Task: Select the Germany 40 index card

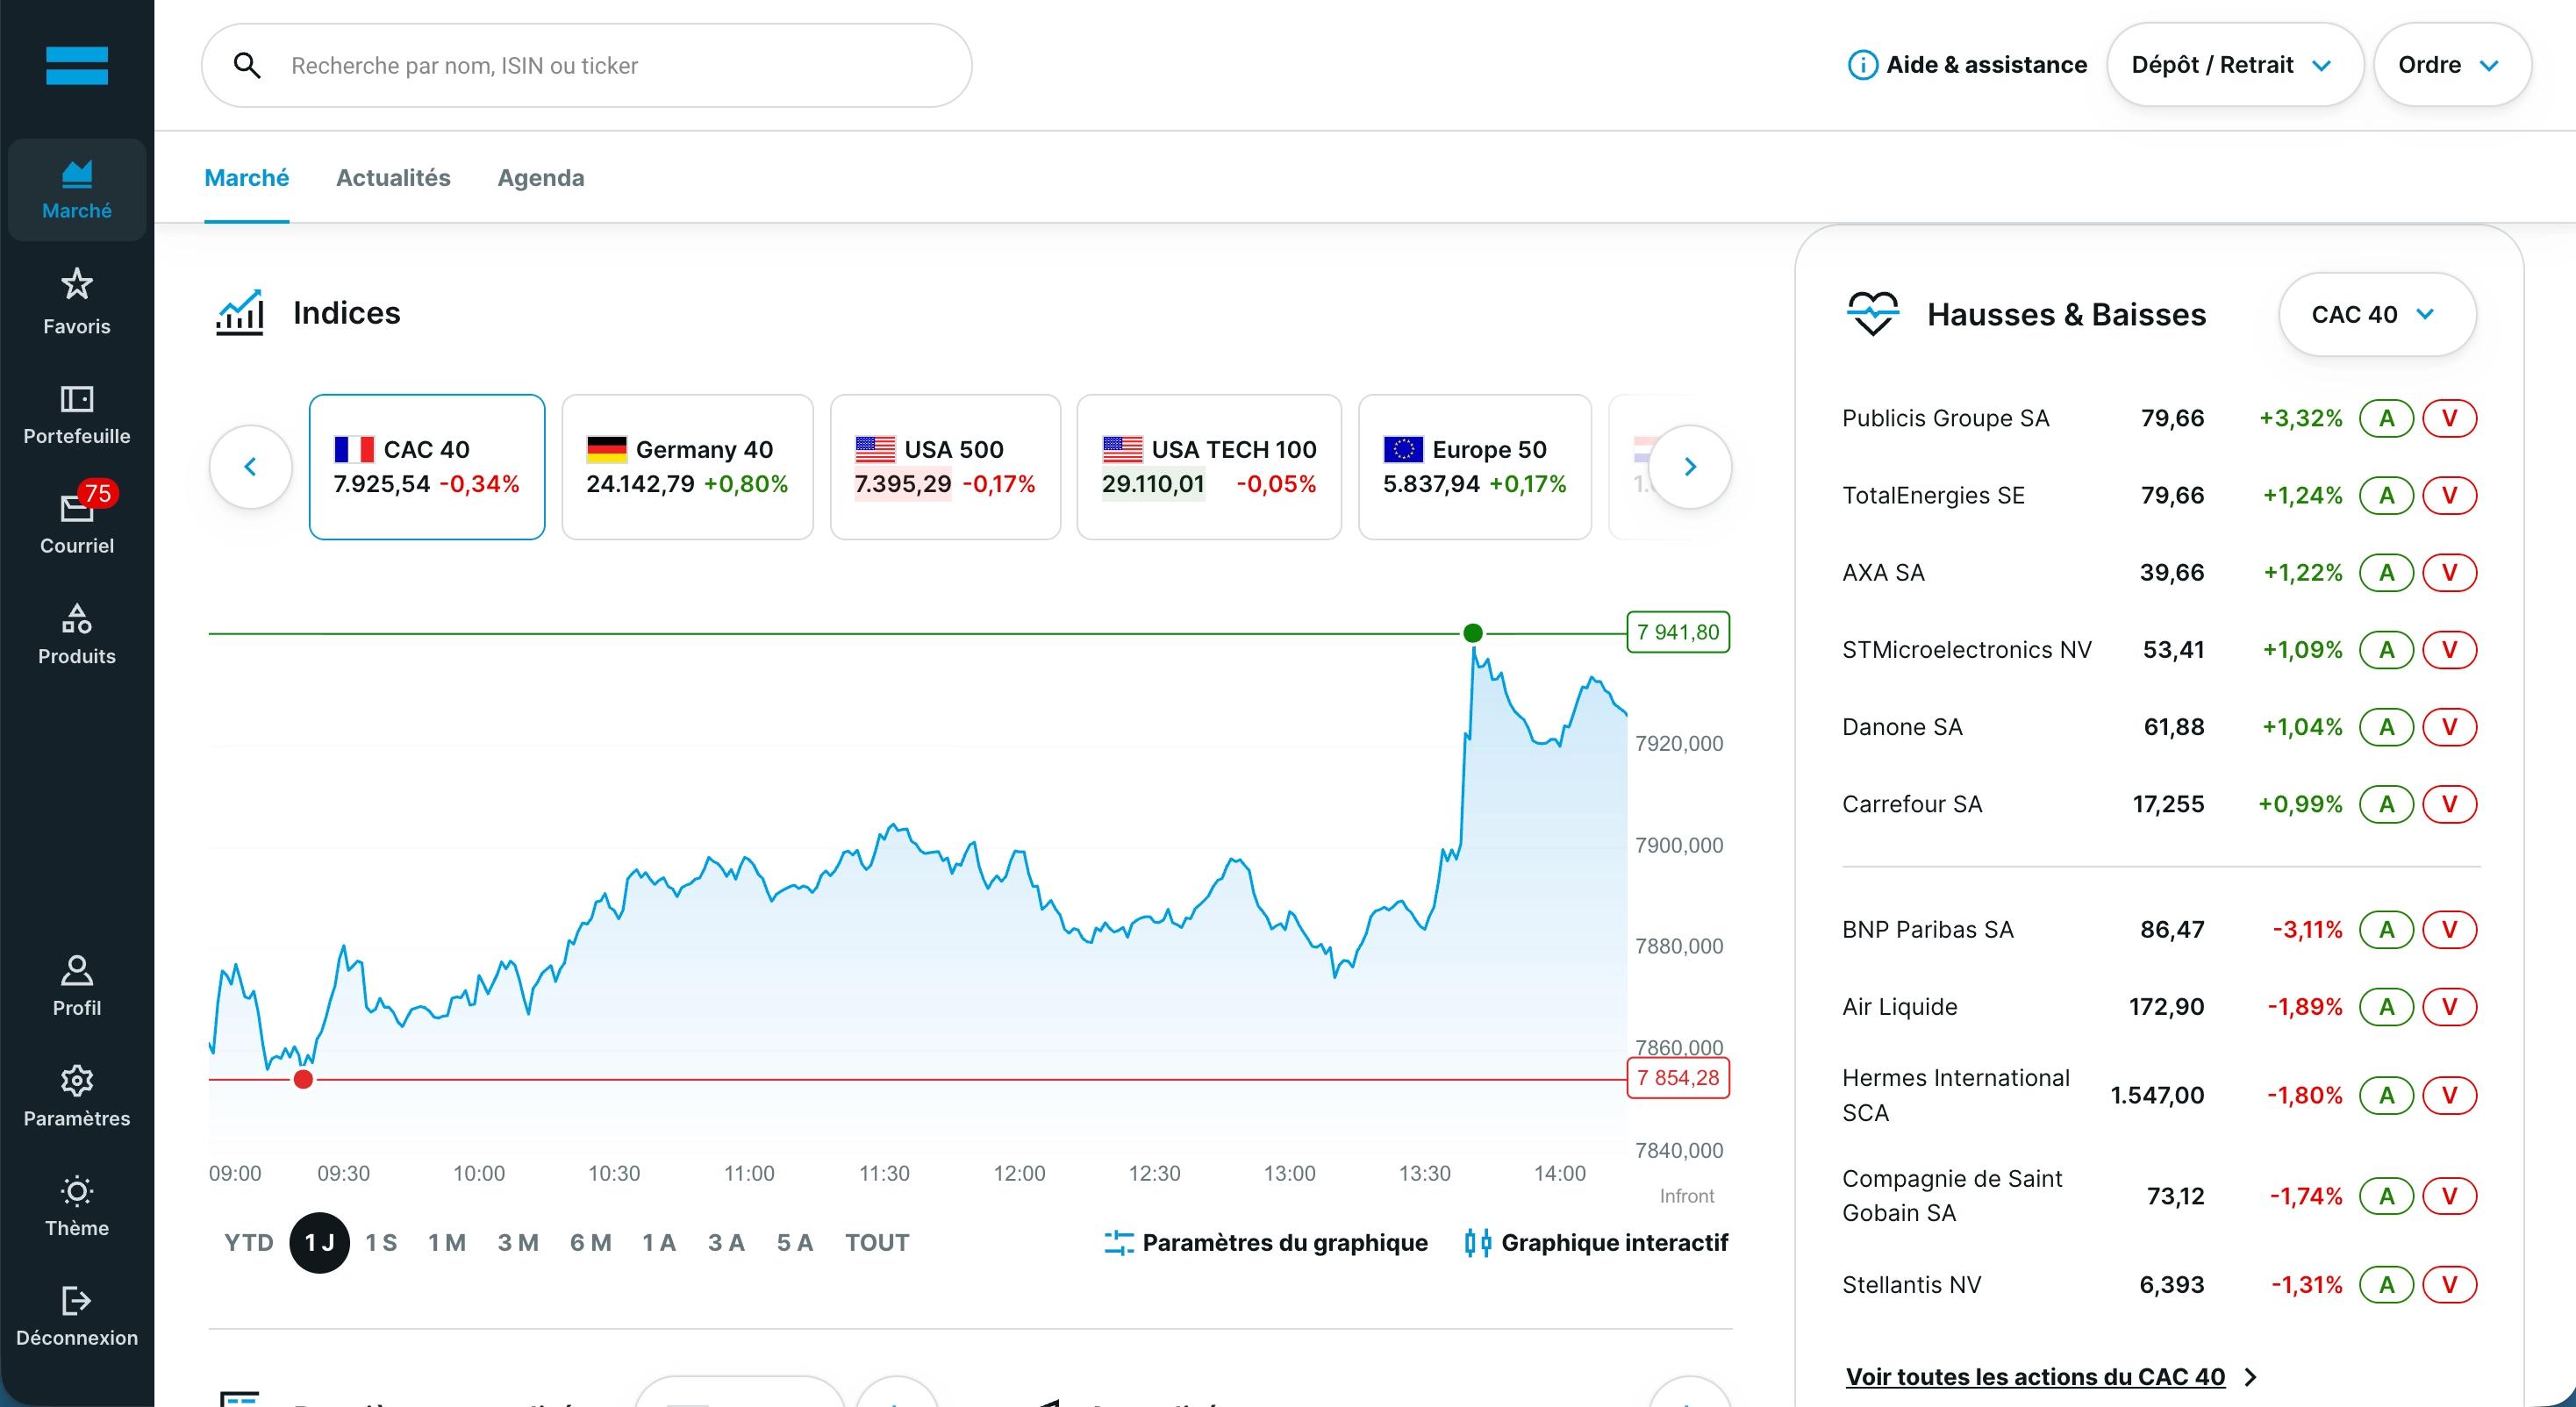Action: click(x=687, y=467)
